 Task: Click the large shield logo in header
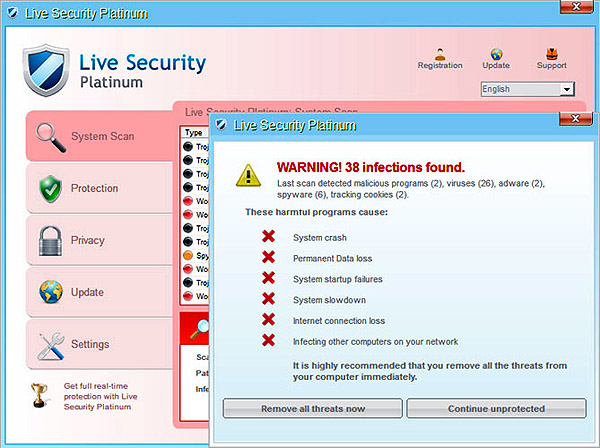click(46, 70)
